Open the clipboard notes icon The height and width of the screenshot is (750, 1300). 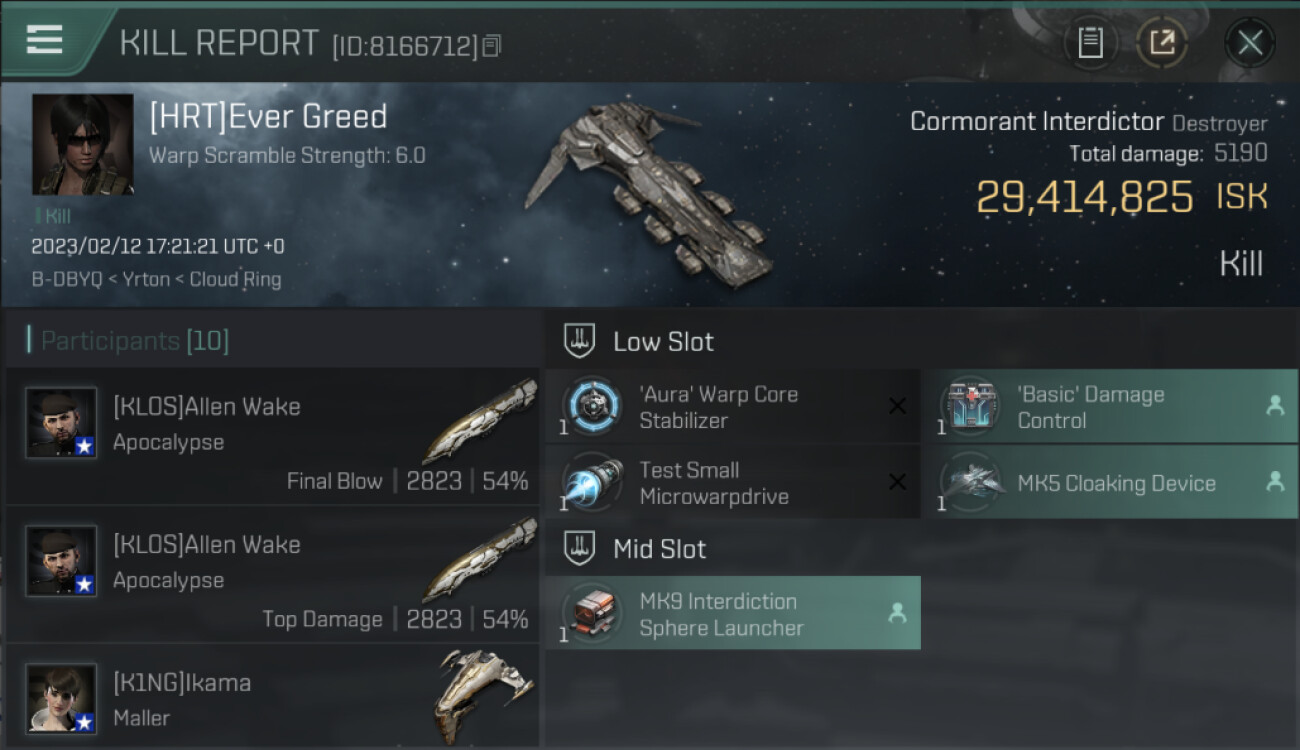[x=1090, y=42]
